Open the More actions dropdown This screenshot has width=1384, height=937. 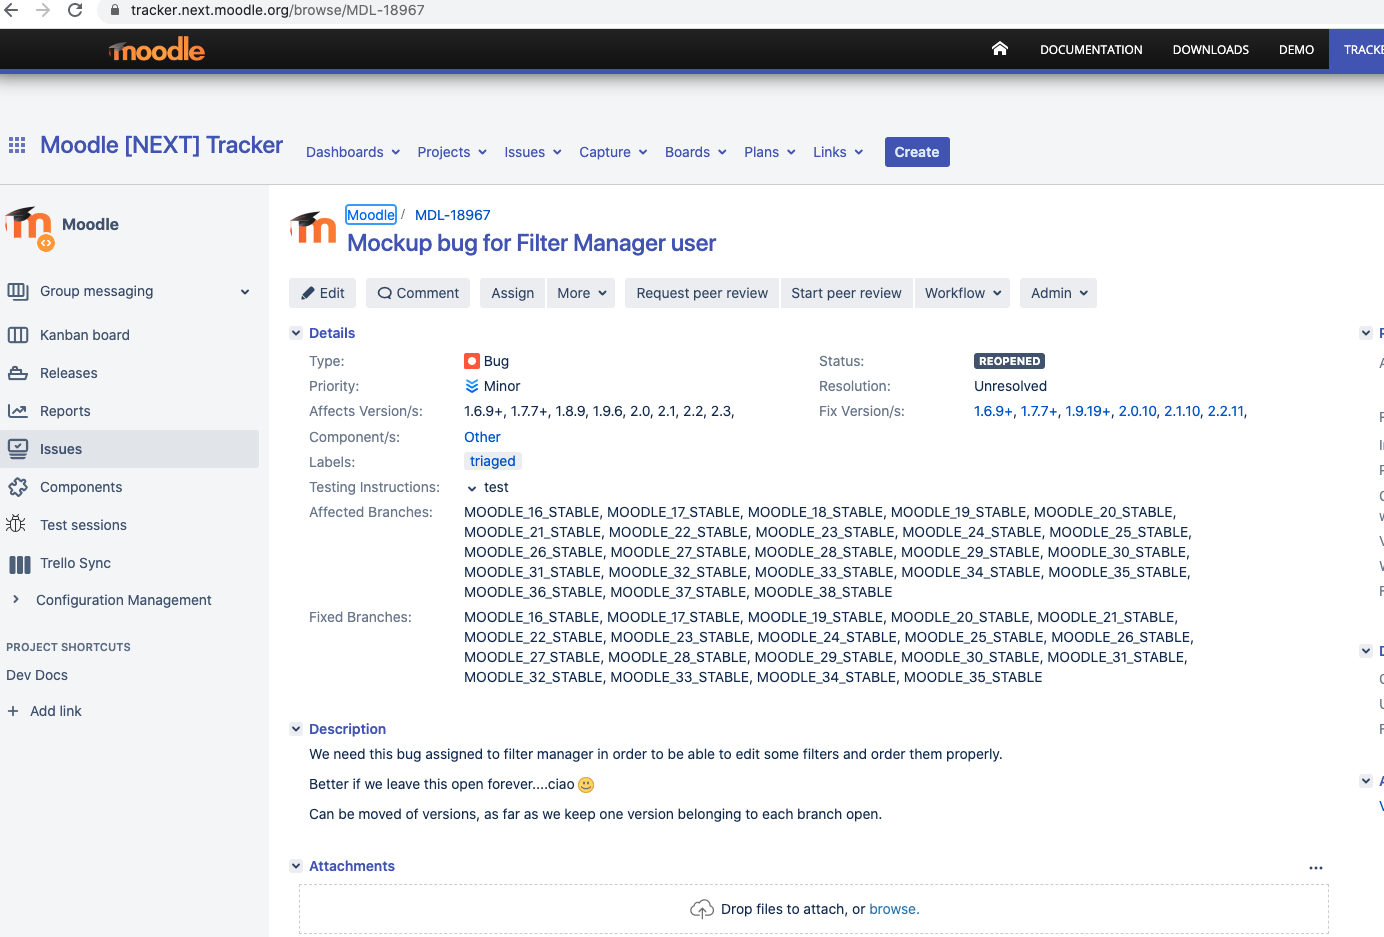(581, 293)
